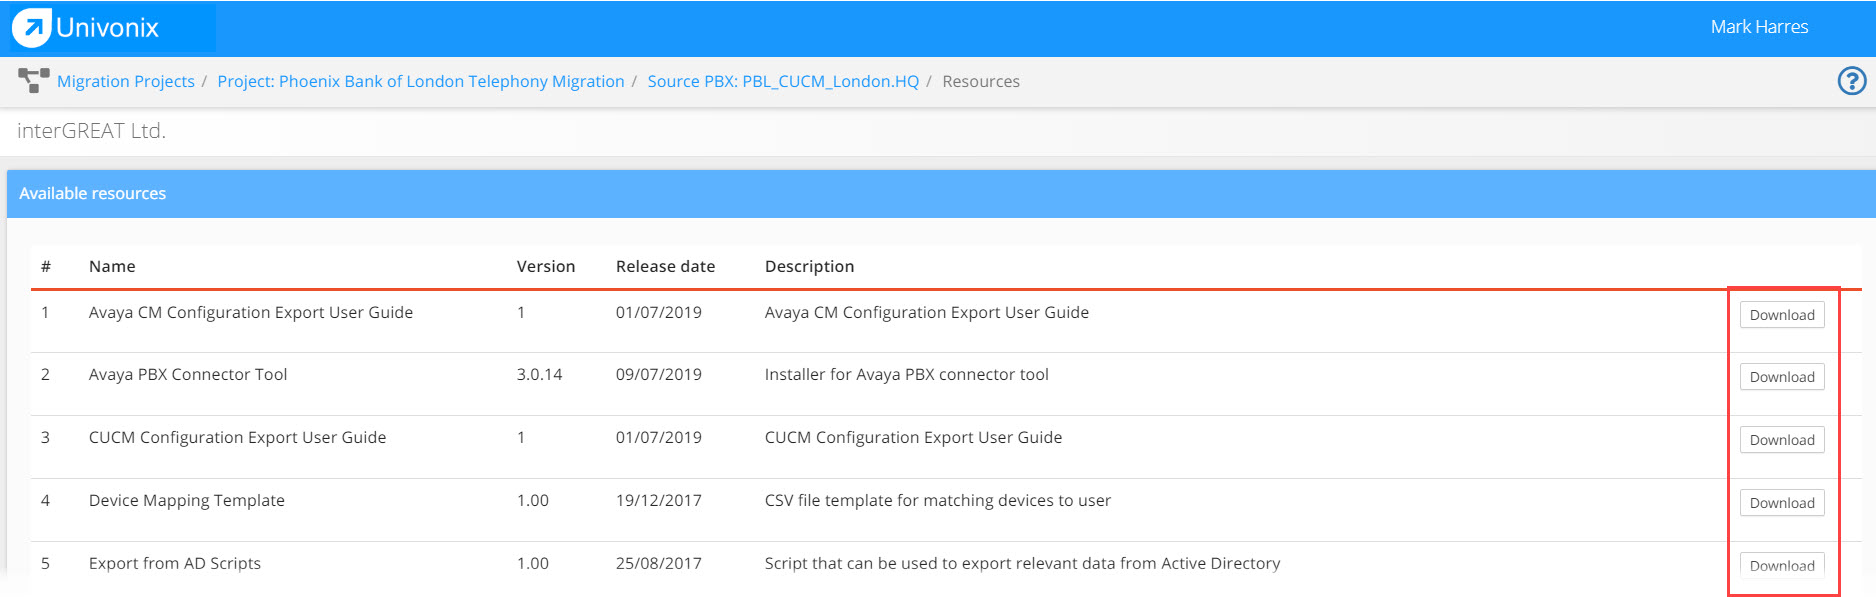Viewport: 1876px width, 597px height.
Task: Select the Avaya PBX Connector Tool row name
Action: [188, 374]
